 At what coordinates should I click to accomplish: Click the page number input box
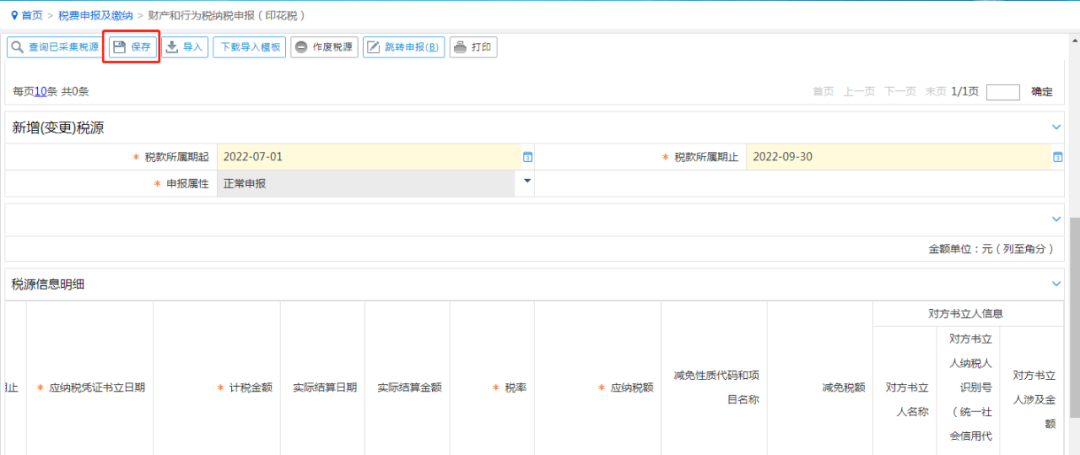point(1003,92)
